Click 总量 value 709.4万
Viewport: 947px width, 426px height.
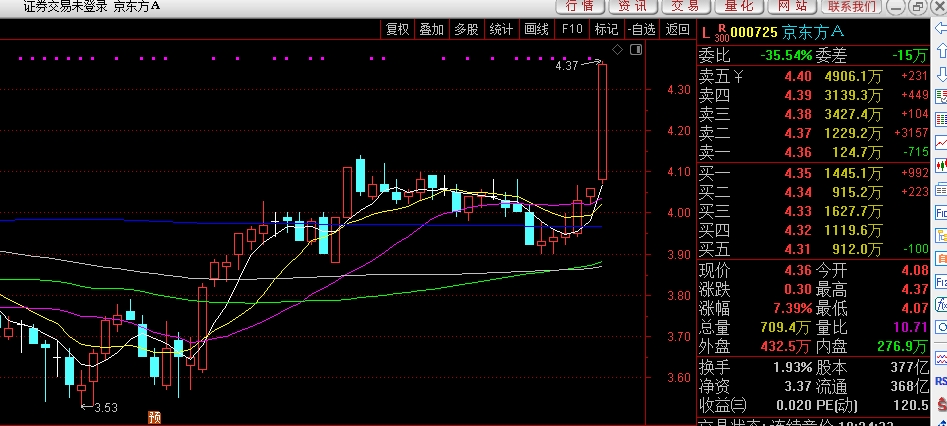click(x=786, y=328)
